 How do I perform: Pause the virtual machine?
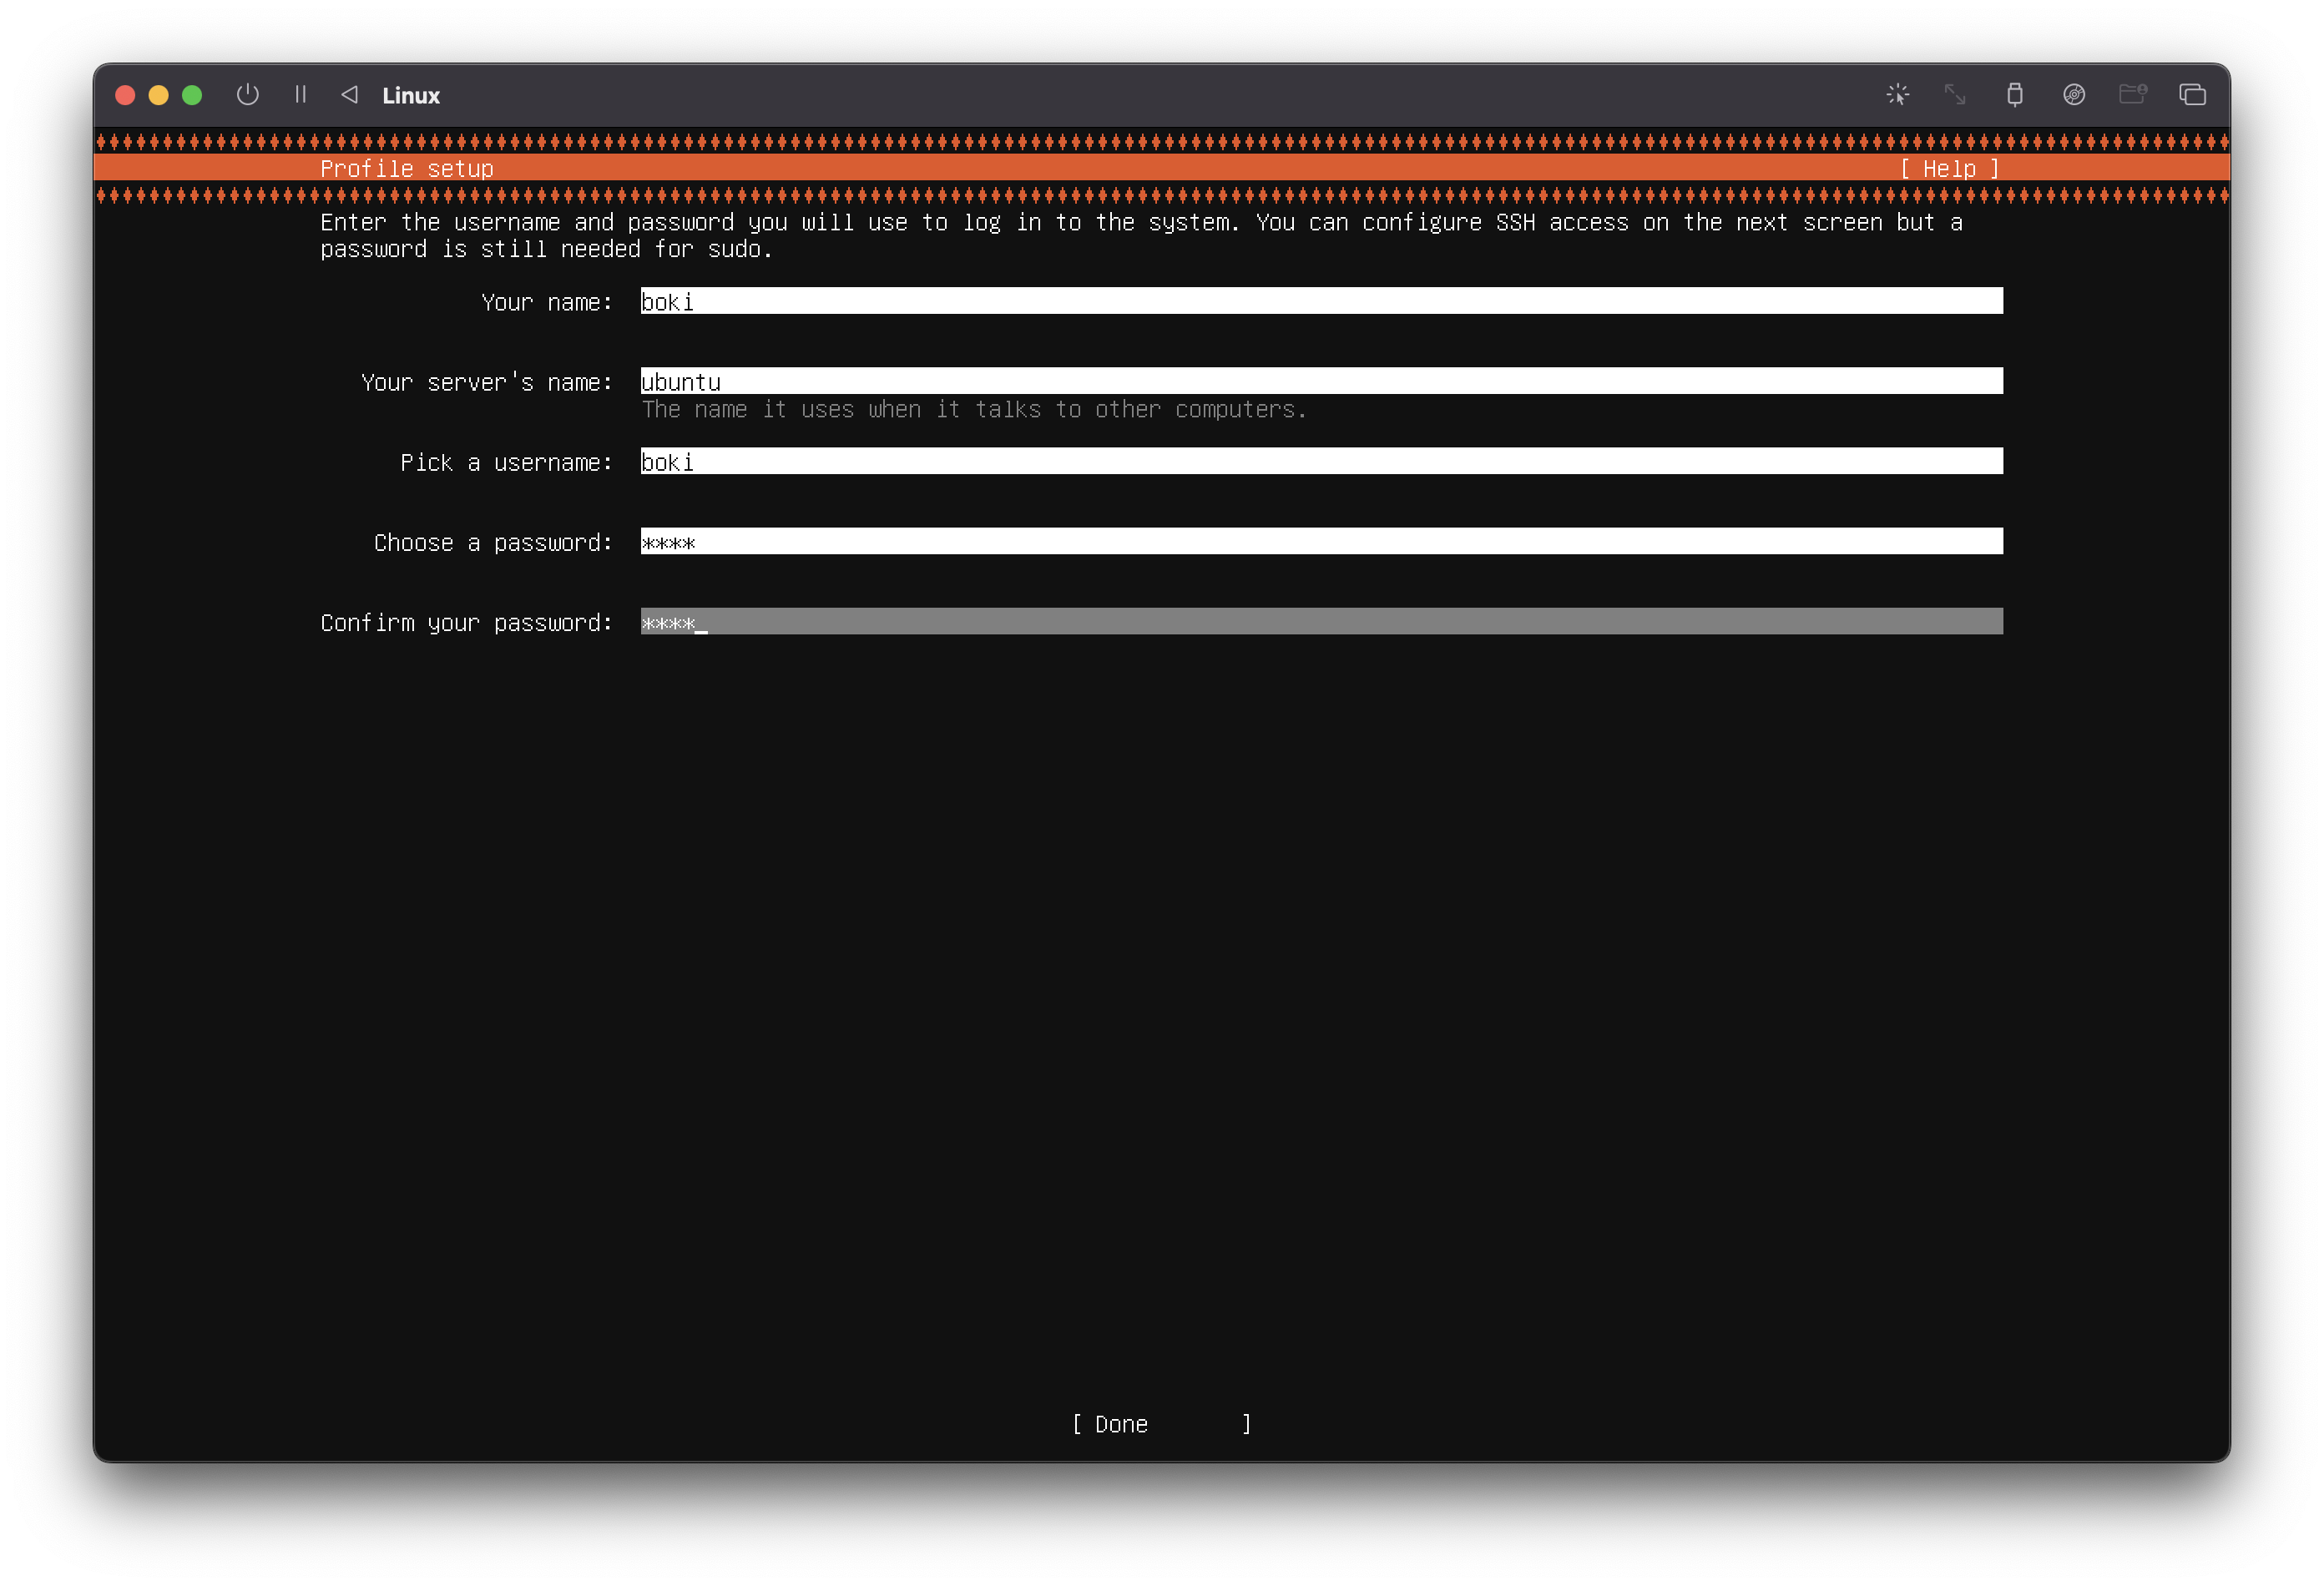click(300, 95)
